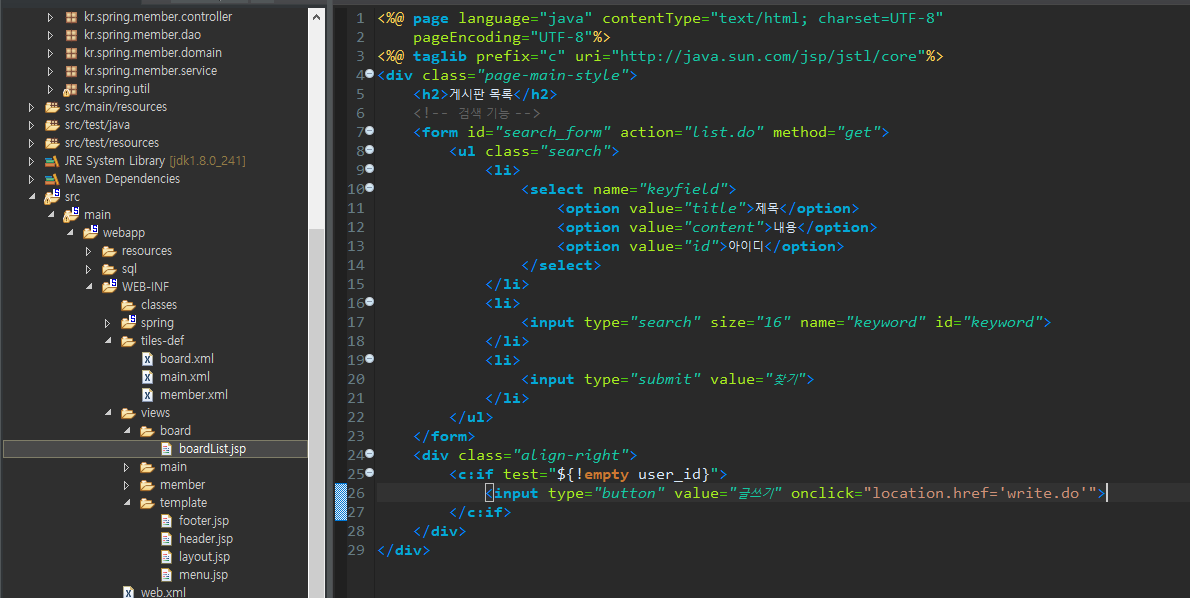Fold the form element on line 7
1190x598 pixels.
pos(370,131)
